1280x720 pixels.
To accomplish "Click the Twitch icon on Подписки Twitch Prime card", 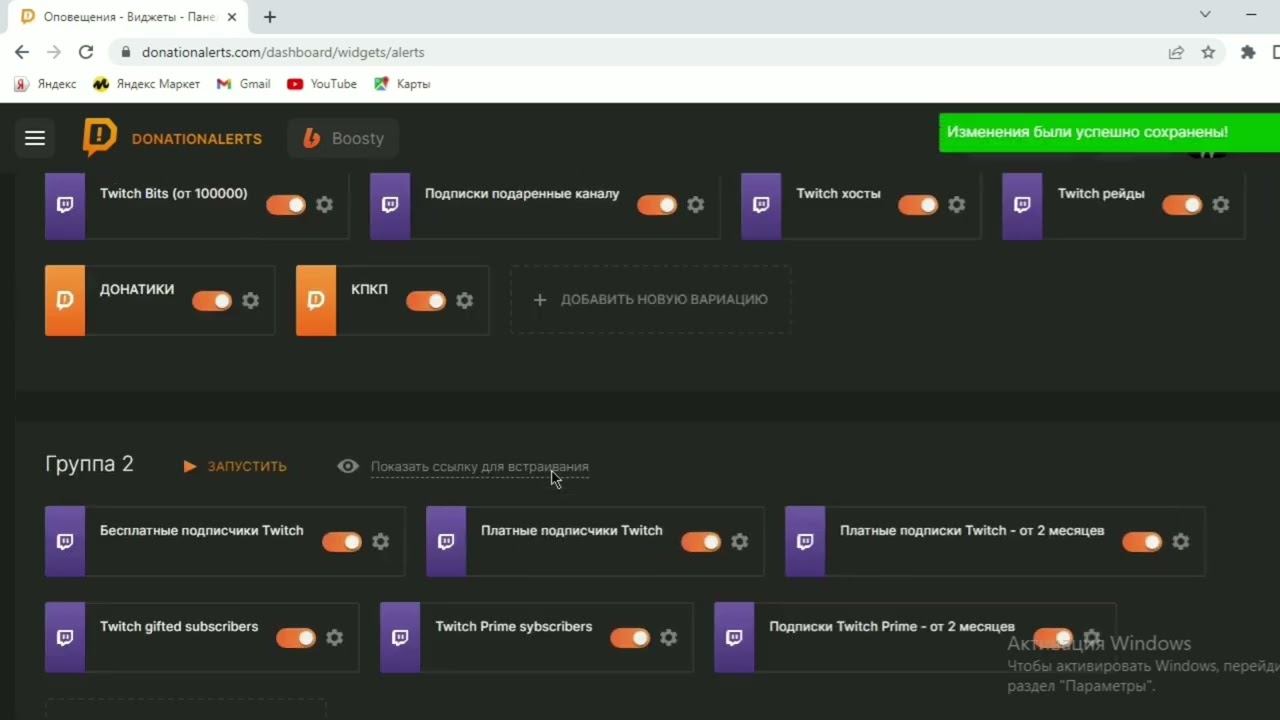I will (734, 637).
